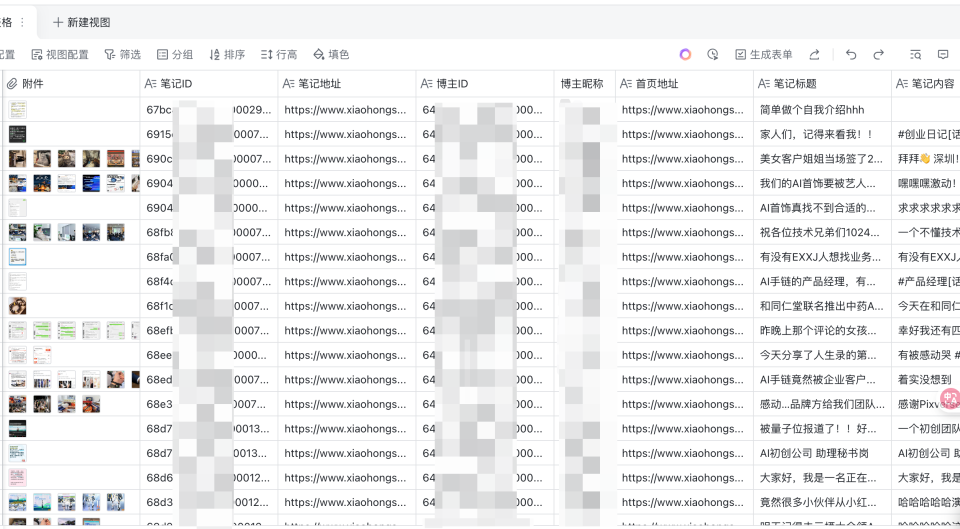
Task: Open the grid tab three-dot menu
Action: [22, 22]
